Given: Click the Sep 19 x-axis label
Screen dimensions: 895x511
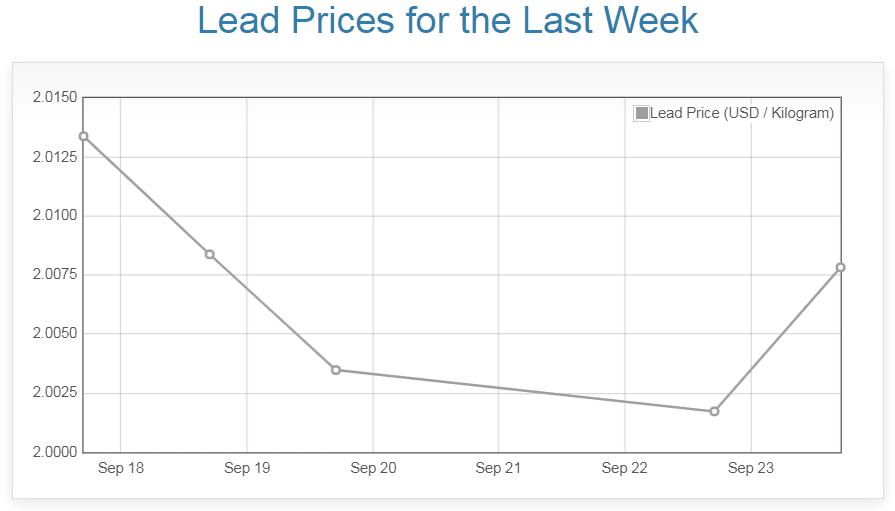Looking at the screenshot, I should tap(247, 468).
